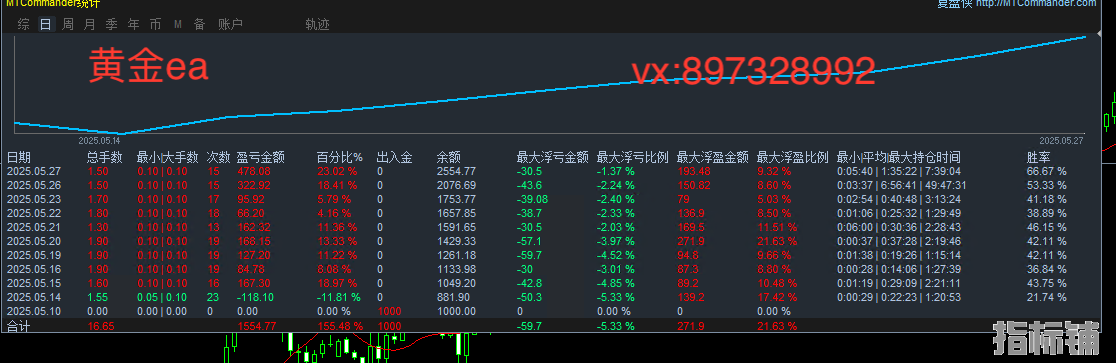Viewport: 1116px width, 363px height.
Task: Click the percentage 23.02 %
Action: [337, 172]
